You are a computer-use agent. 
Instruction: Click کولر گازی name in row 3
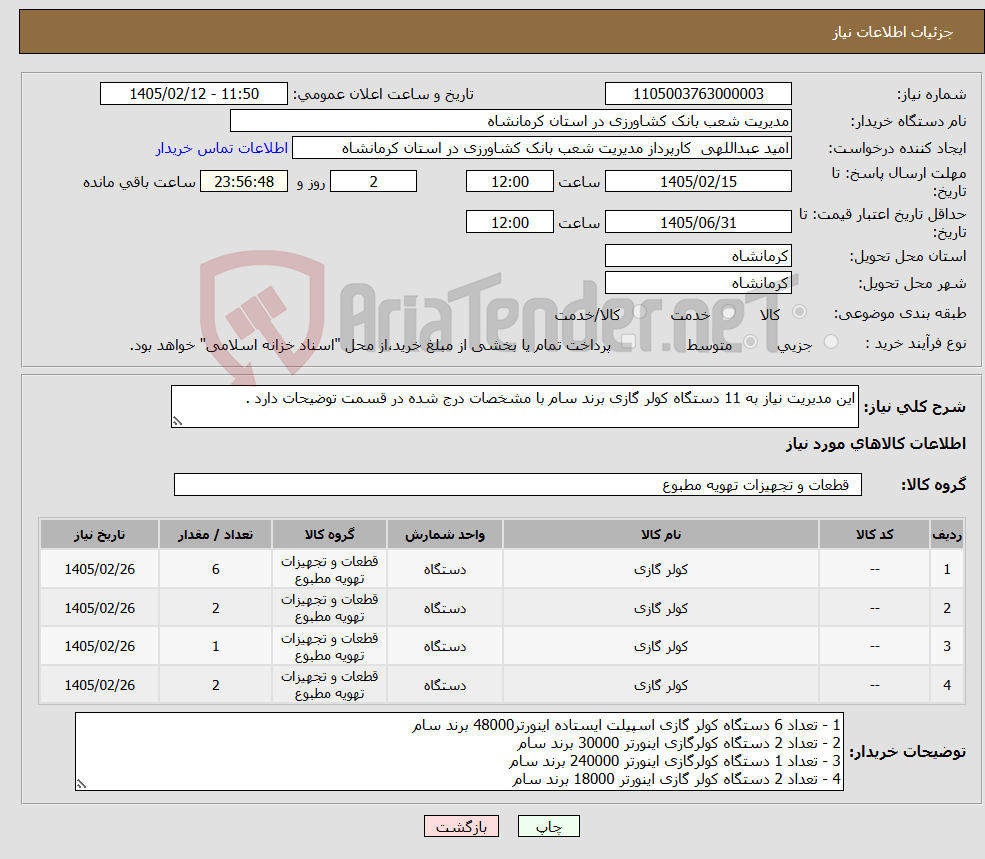click(661, 646)
